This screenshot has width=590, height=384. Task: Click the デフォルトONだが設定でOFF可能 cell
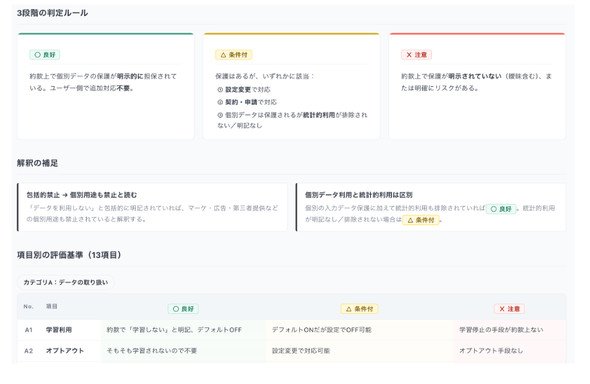[x=321, y=330]
